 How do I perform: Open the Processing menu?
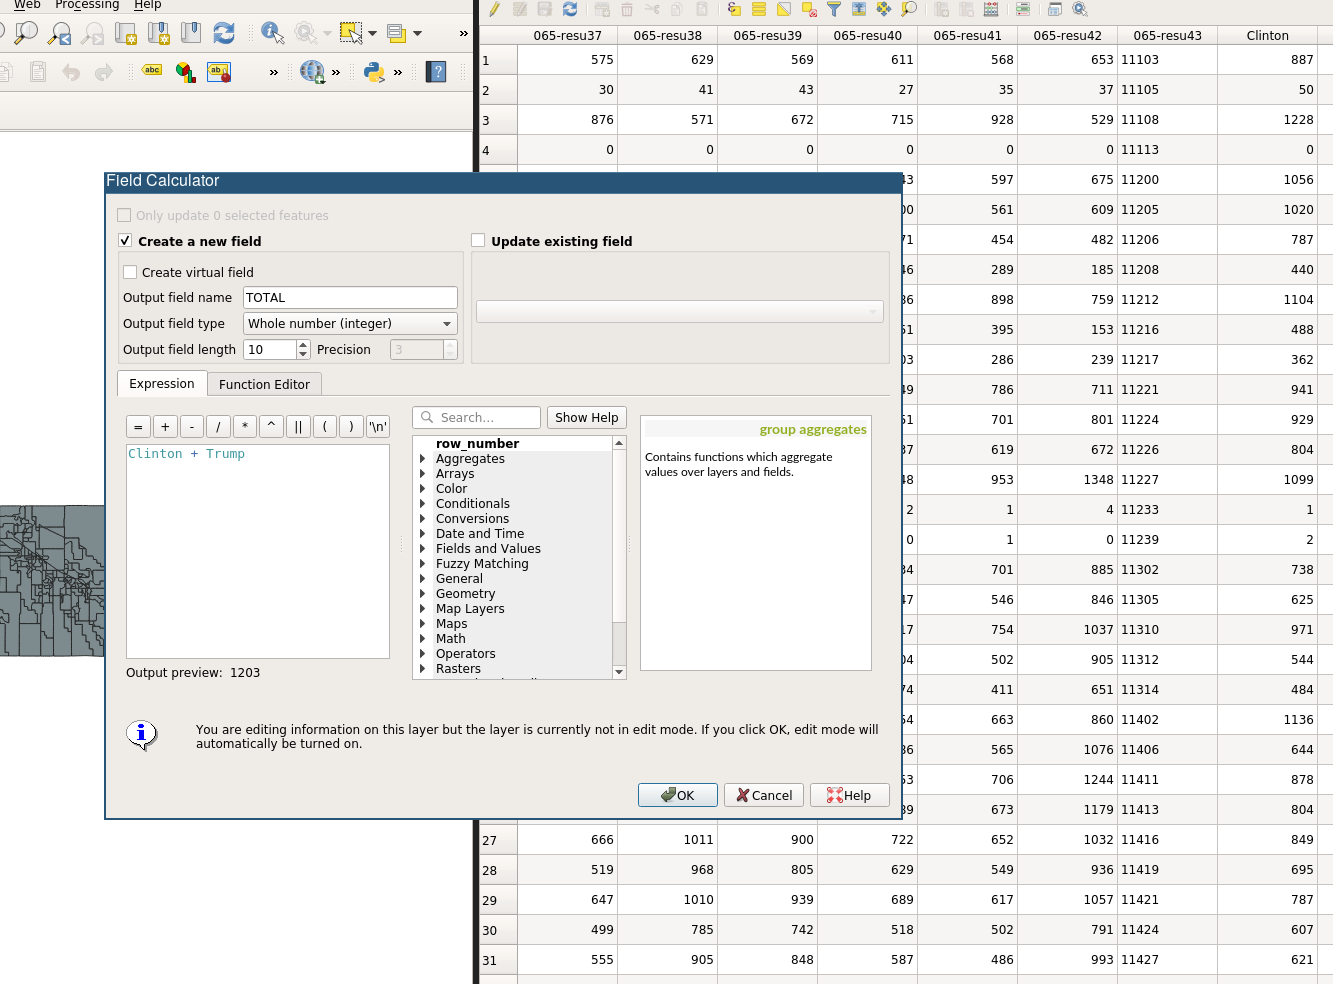tap(87, 5)
